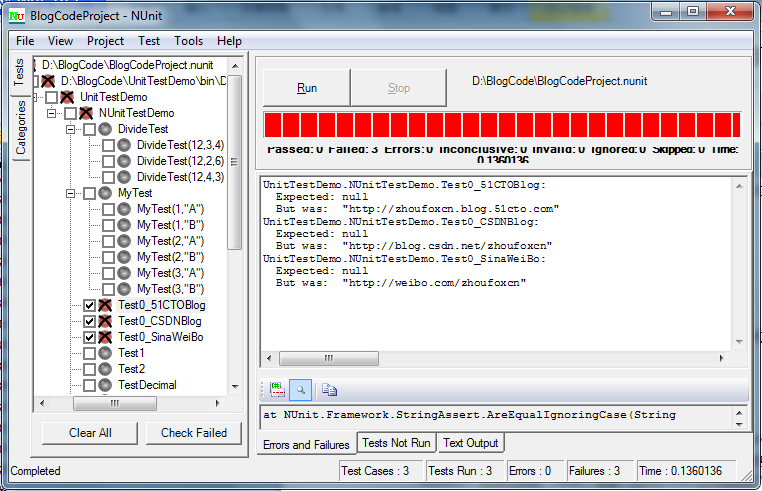This screenshot has width=762, height=491.
Task: Open the Tools menu
Action: tap(189, 41)
